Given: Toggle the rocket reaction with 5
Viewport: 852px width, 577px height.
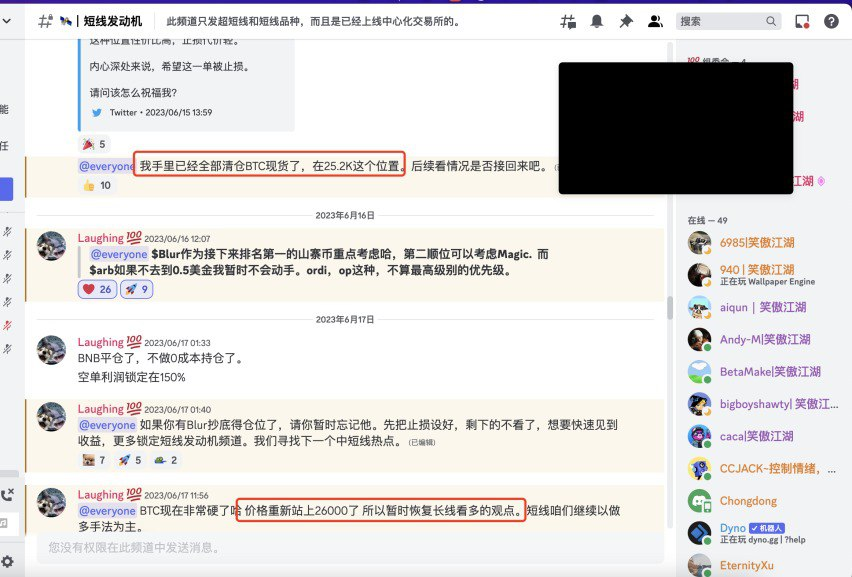Looking at the screenshot, I should [x=130, y=460].
